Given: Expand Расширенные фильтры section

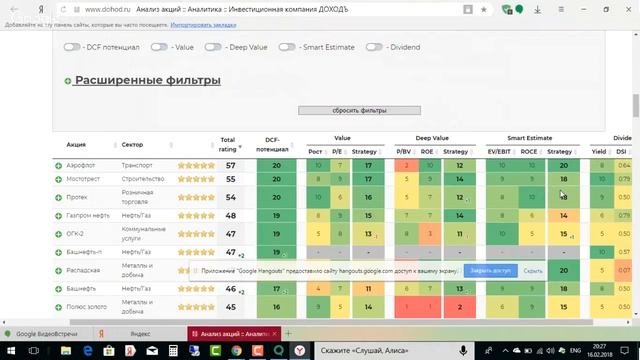Looking at the screenshot, I should pos(142,80).
